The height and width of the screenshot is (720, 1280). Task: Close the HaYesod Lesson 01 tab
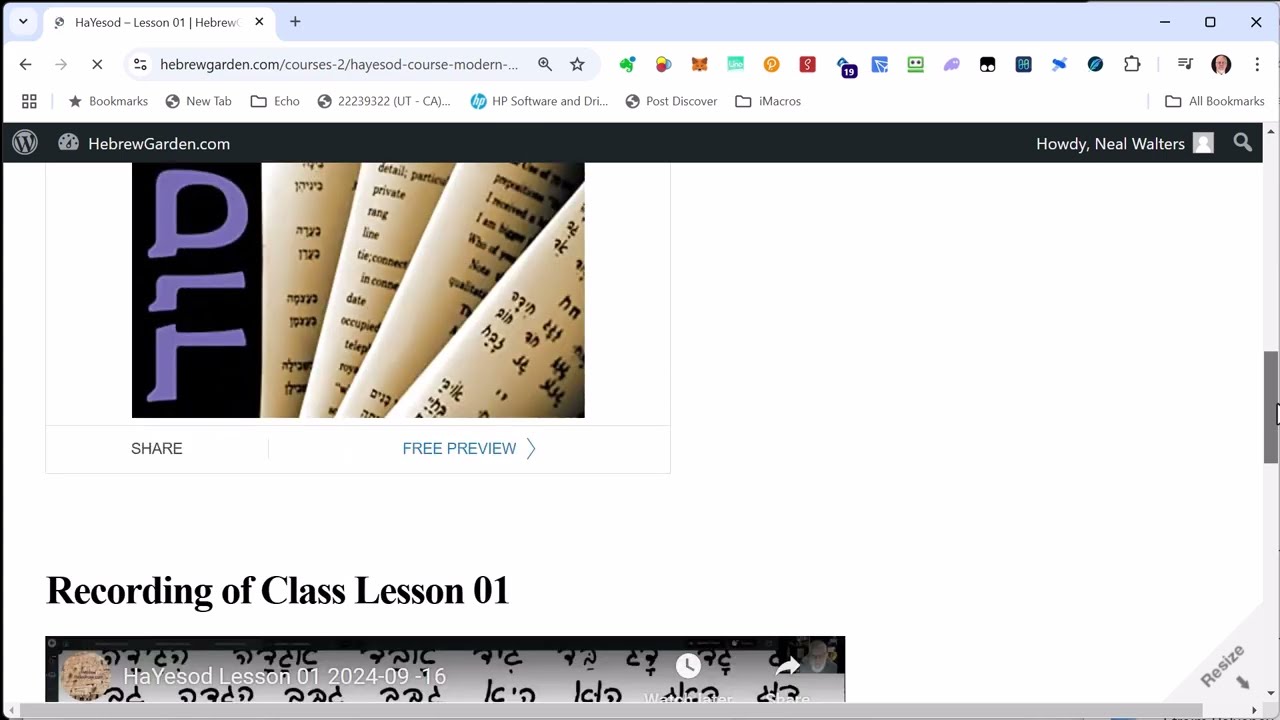coord(259,22)
